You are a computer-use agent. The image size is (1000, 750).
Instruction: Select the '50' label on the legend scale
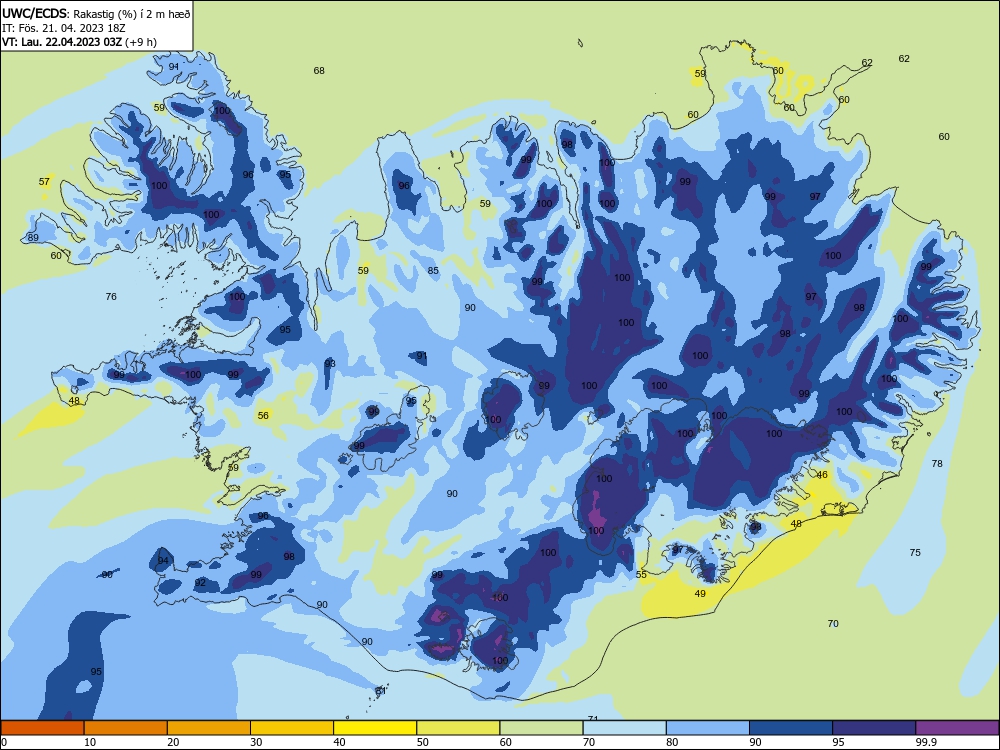[423, 742]
